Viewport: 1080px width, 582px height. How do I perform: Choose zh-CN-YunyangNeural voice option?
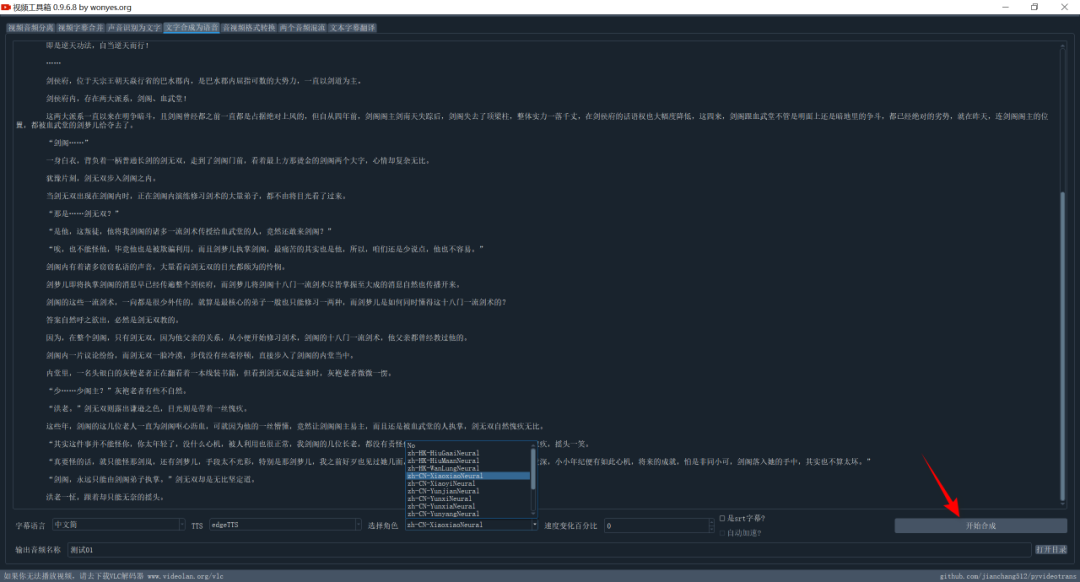468,514
